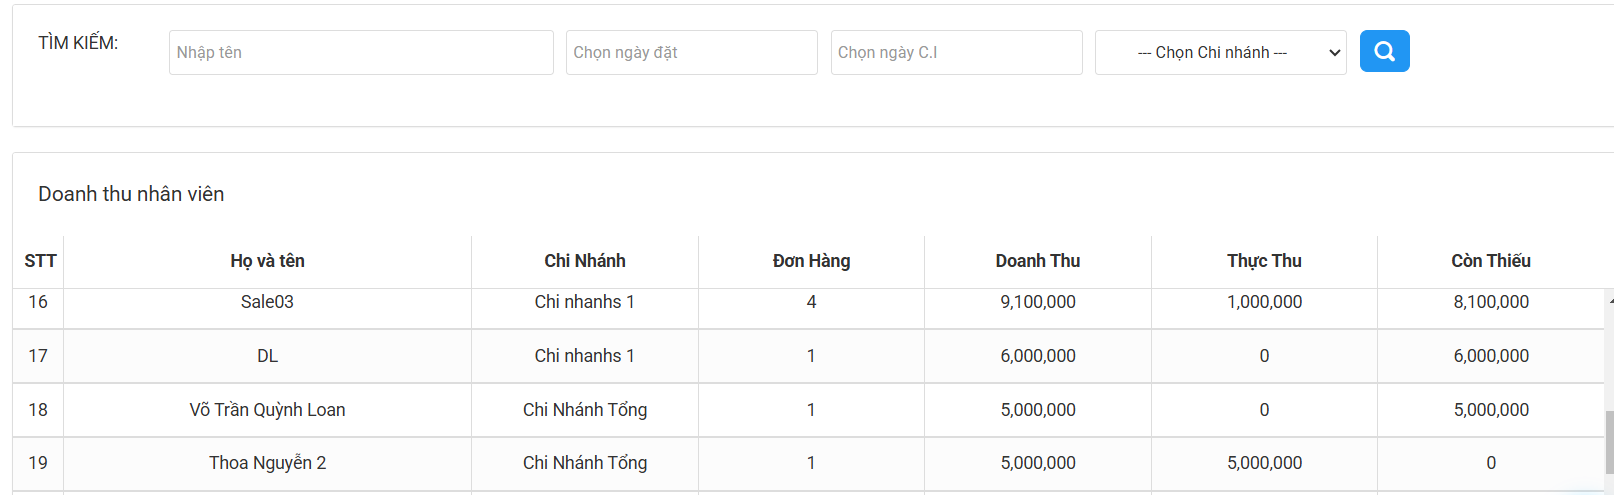Open the Chọn ngày C.I date field

coord(956,52)
